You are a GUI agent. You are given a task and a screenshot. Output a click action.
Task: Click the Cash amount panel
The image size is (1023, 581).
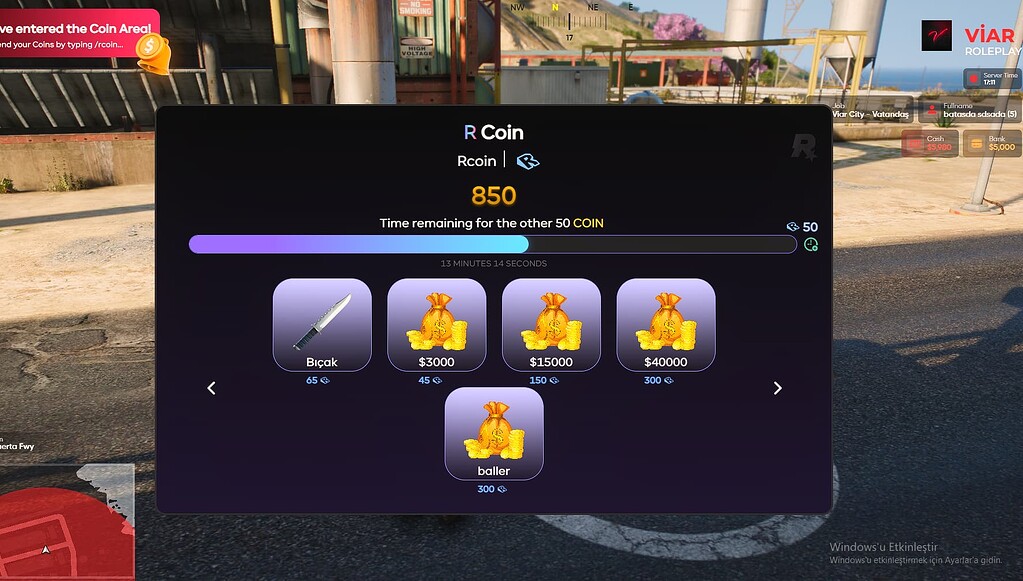[930, 143]
